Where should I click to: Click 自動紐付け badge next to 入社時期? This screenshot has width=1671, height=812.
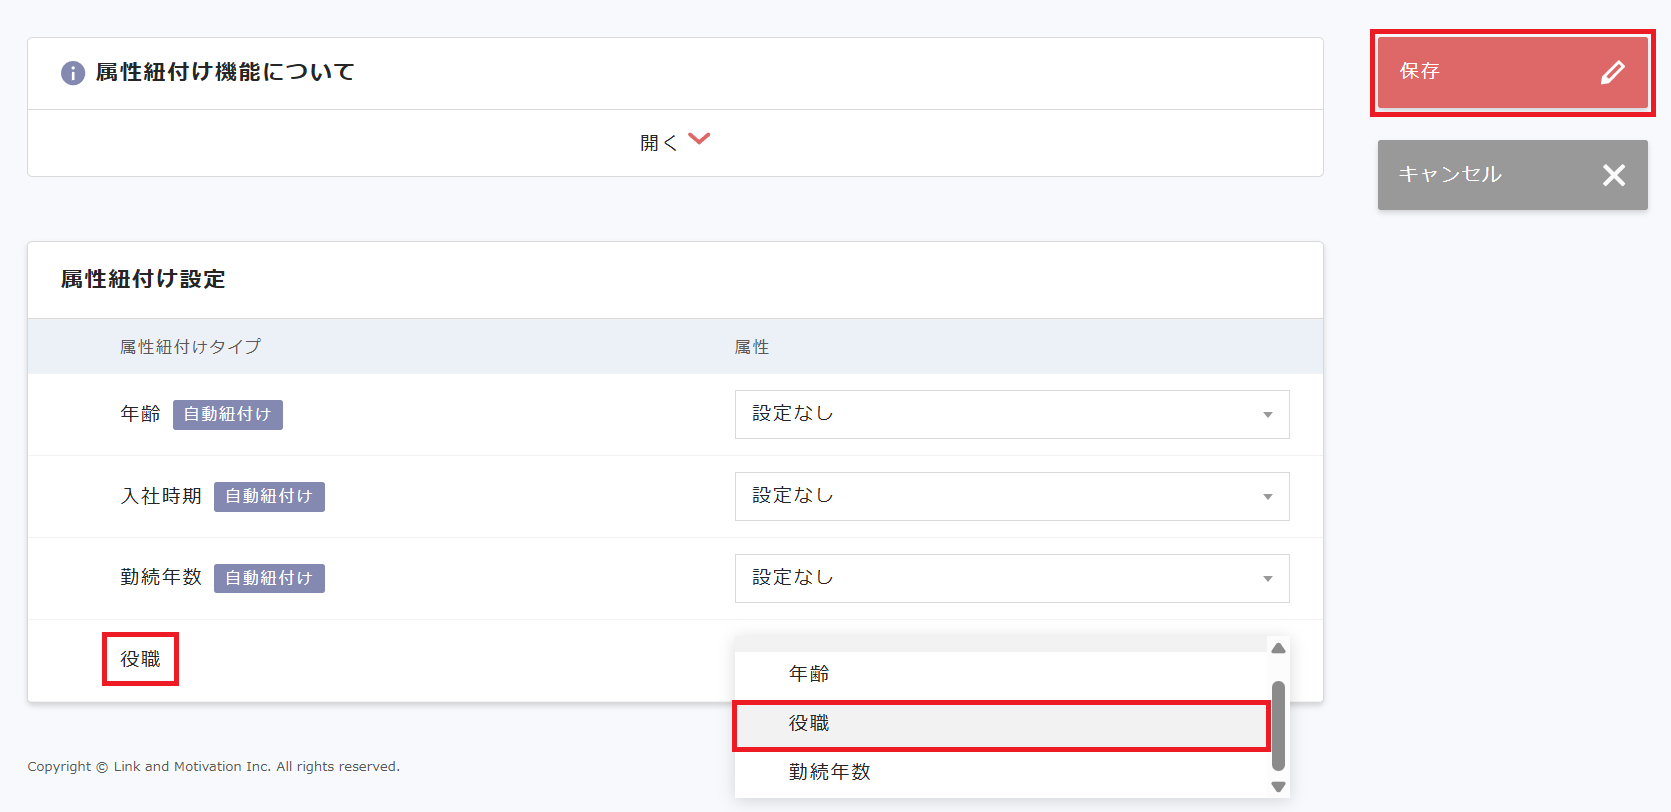(x=269, y=496)
